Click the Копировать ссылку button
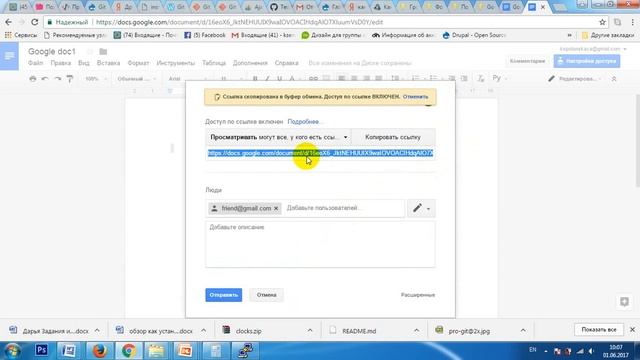Image resolution: width=640 pixels, height=360 pixels. [x=393, y=137]
